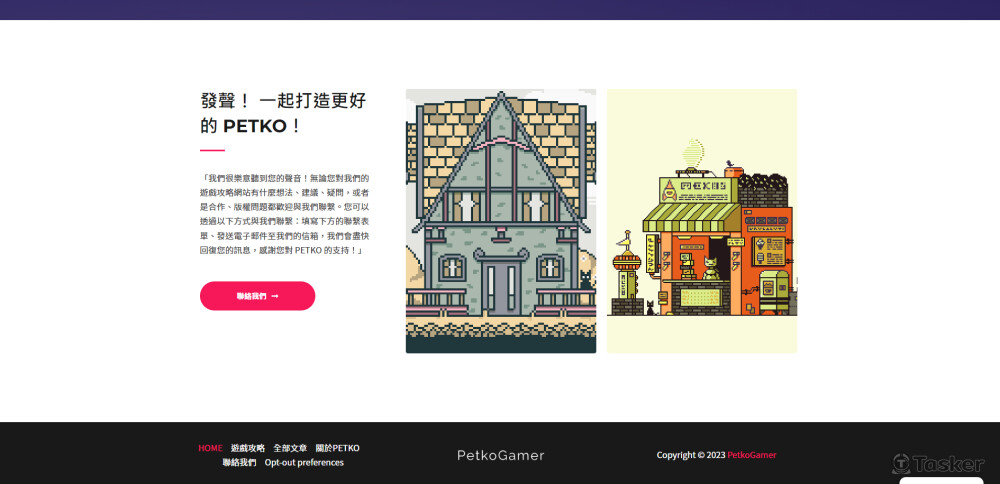Screen dimensions: 1000x484
Task: Click the arrow icon inside the pink button
Action: (x=275, y=296)
